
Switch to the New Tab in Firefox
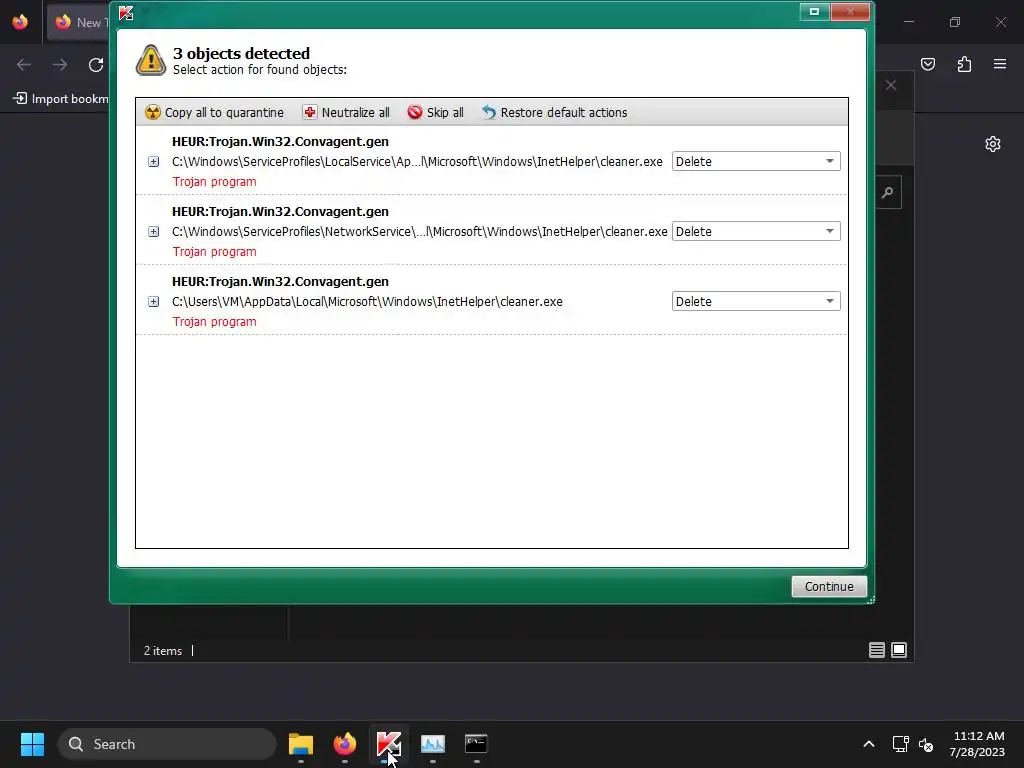(x=78, y=22)
